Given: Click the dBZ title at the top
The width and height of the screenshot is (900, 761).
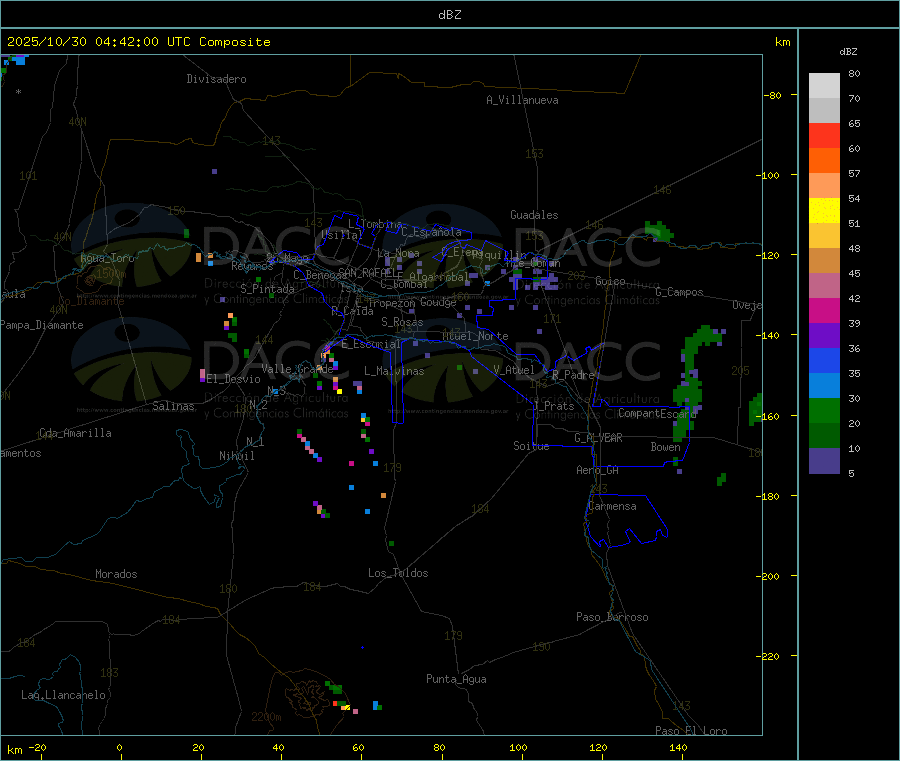Looking at the screenshot, I should click(x=449, y=15).
